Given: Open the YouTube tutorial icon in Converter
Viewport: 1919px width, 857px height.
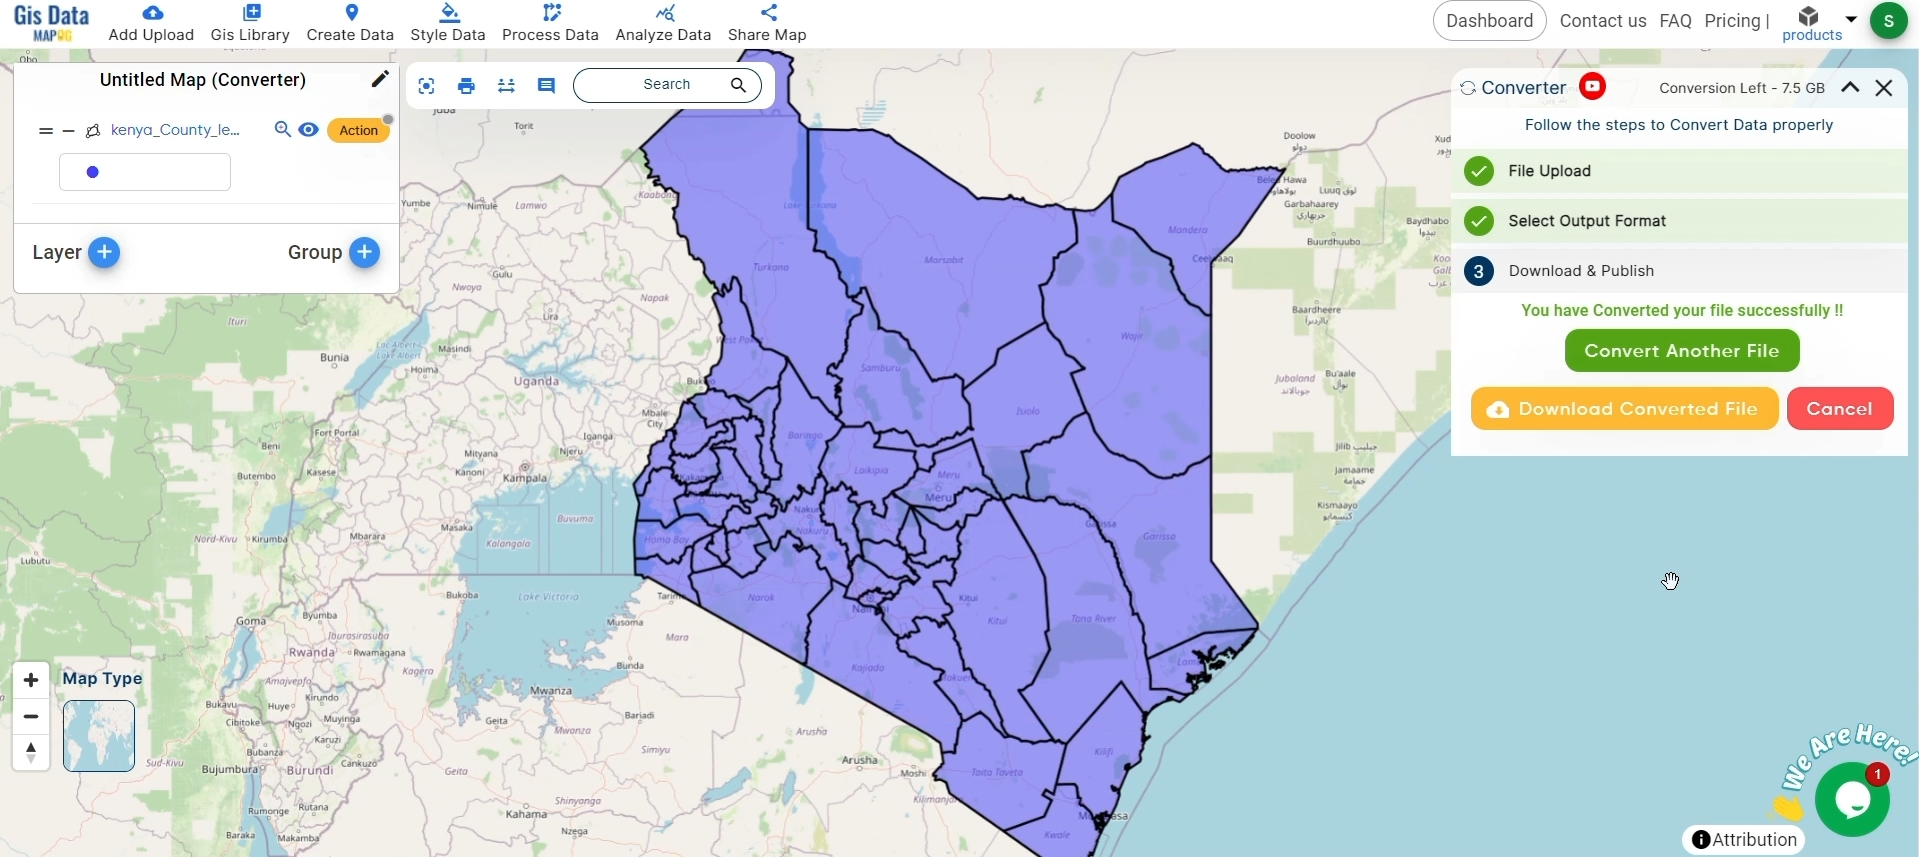Looking at the screenshot, I should click(x=1593, y=87).
